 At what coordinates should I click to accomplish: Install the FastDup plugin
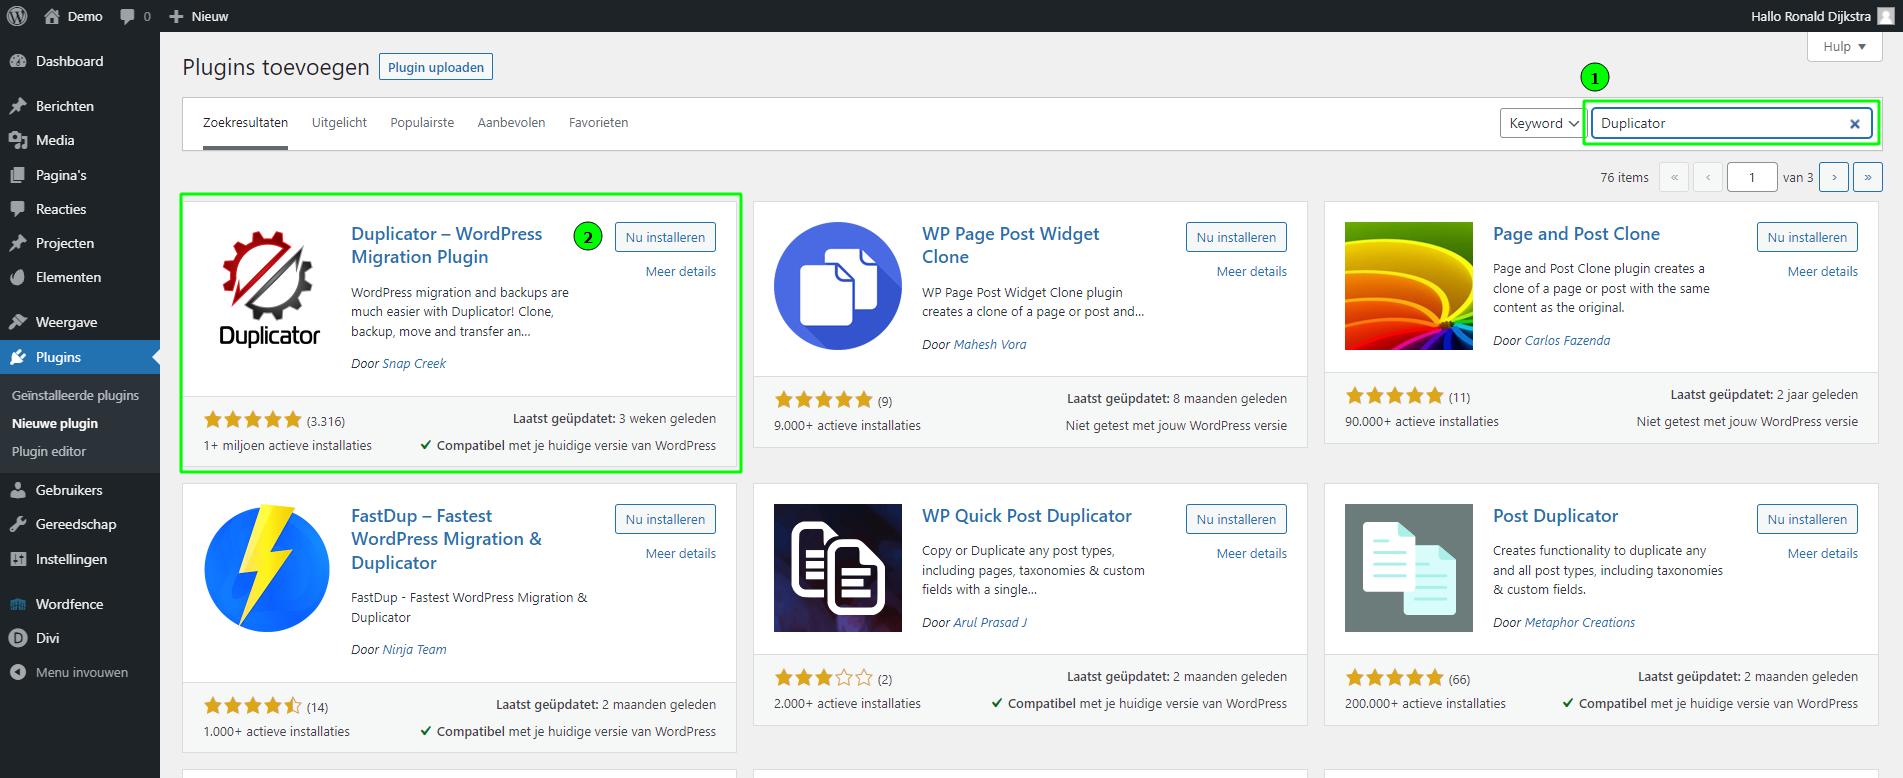[x=665, y=519]
